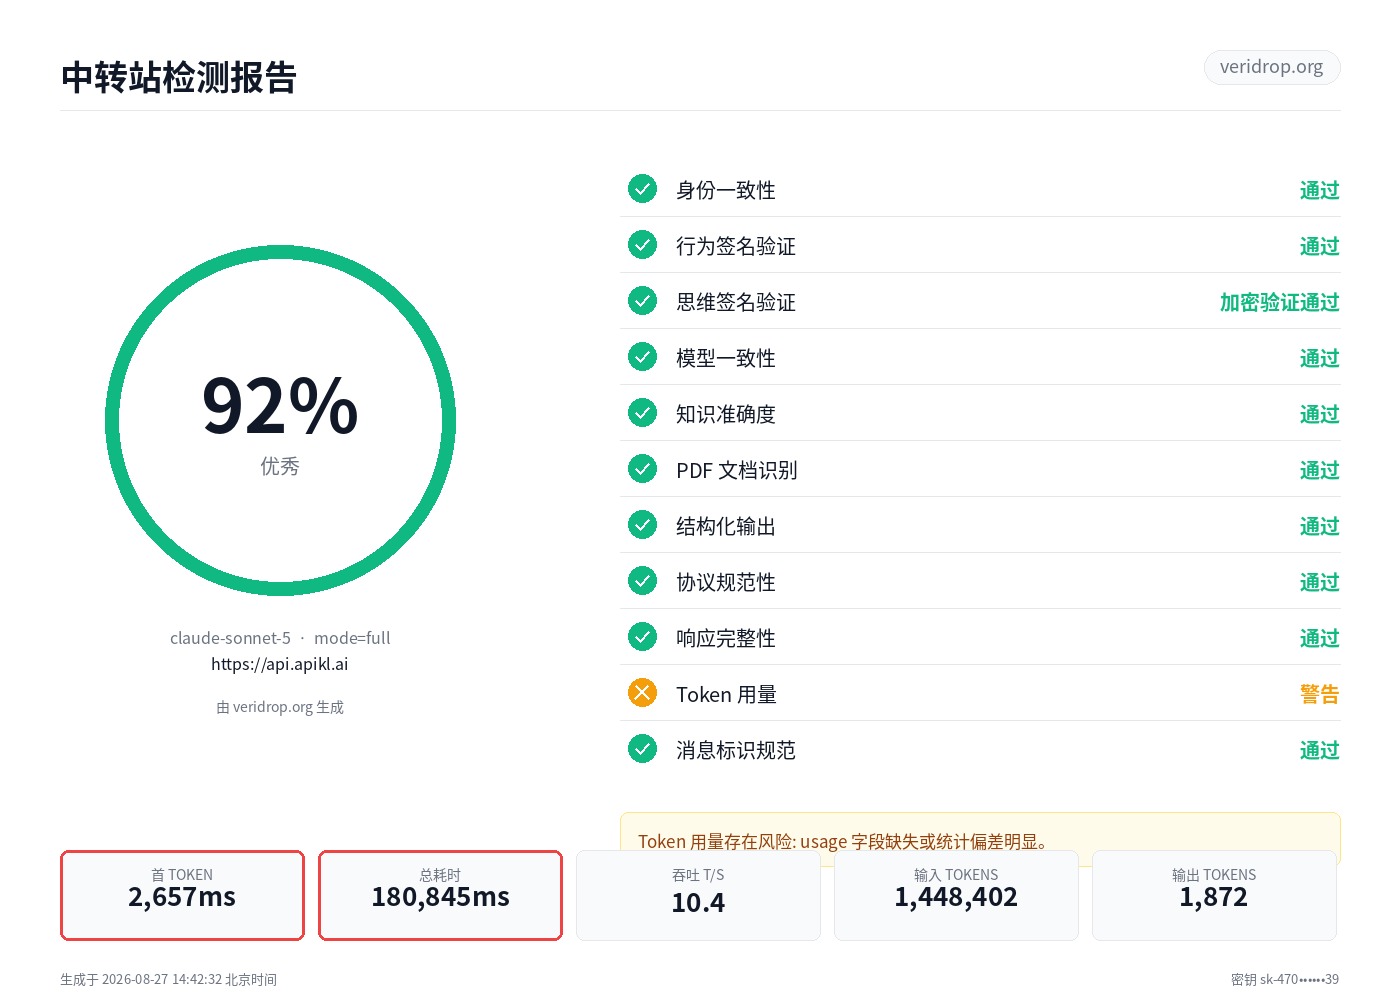1400x1000 pixels.
Task: Select the 总耗时 180,845ms metric card
Action: click(440, 895)
